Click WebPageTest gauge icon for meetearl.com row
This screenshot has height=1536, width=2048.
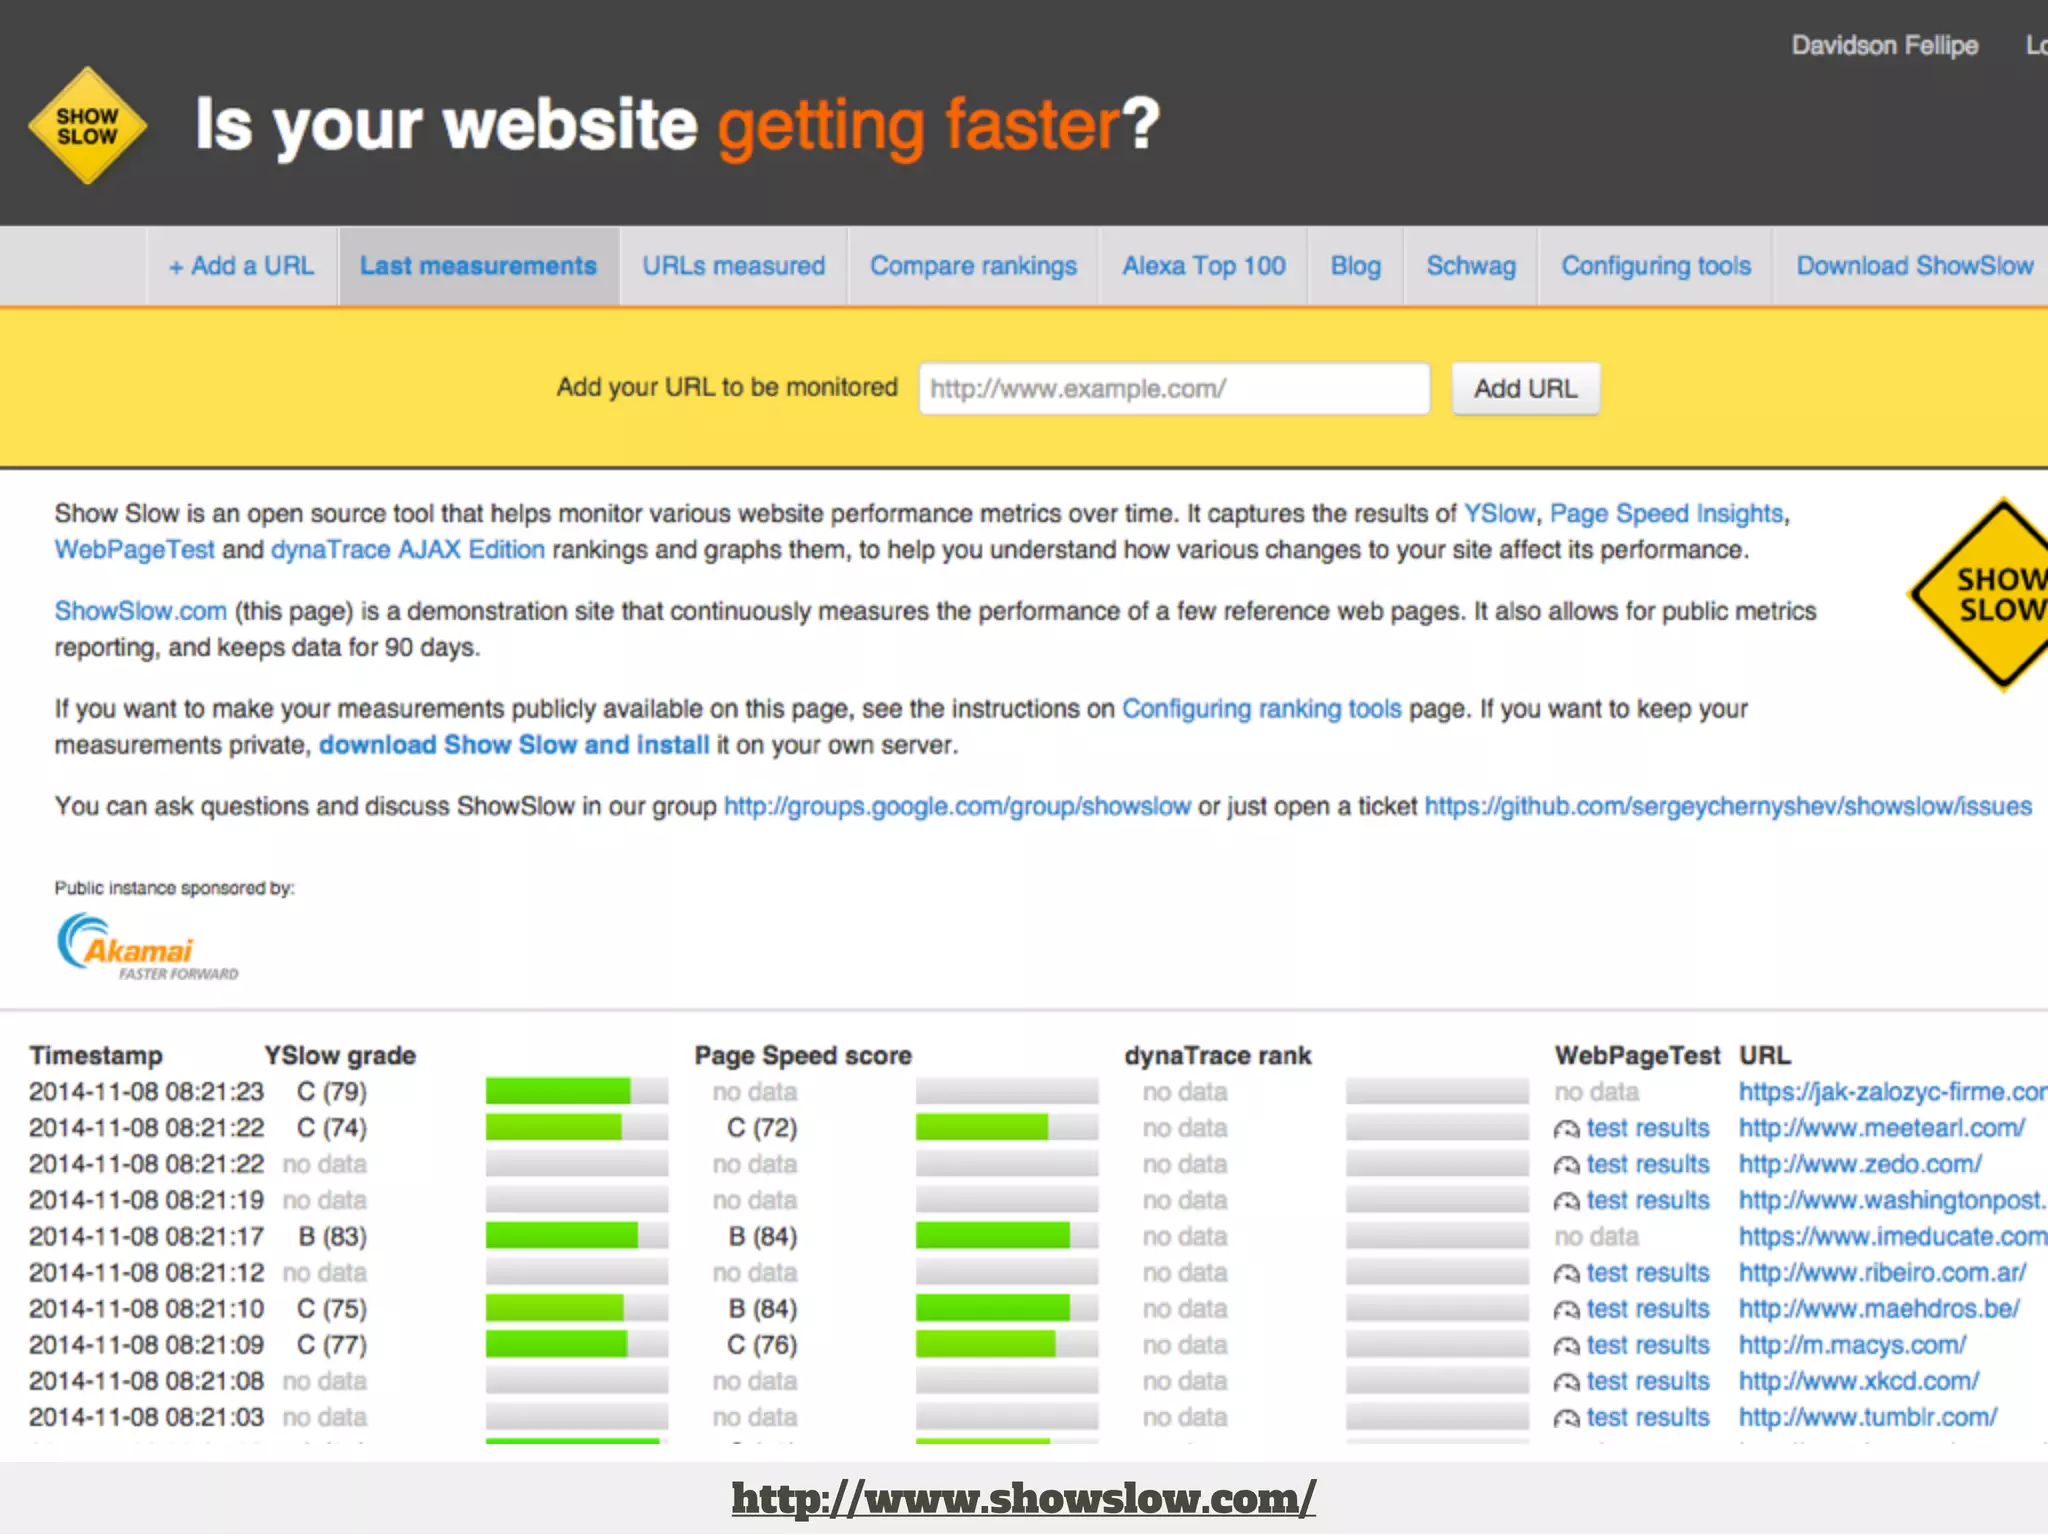pyautogui.click(x=1566, y=1129)
